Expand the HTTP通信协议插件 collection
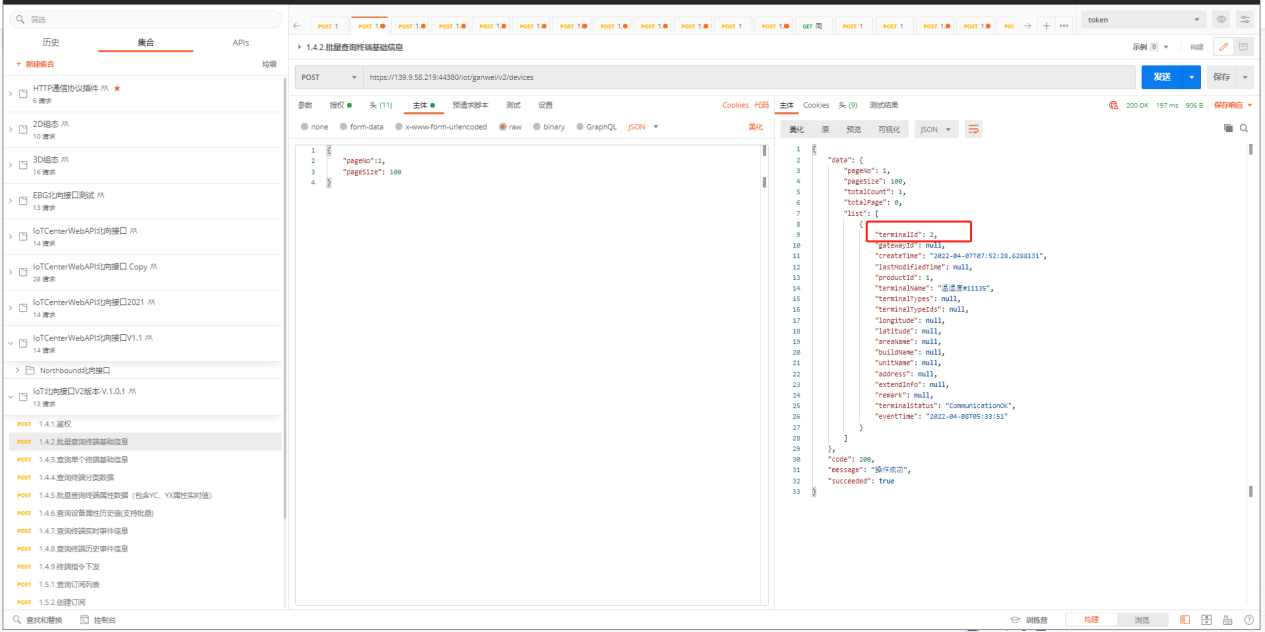This screenshot has height=632, width=1265. (11, 93)
